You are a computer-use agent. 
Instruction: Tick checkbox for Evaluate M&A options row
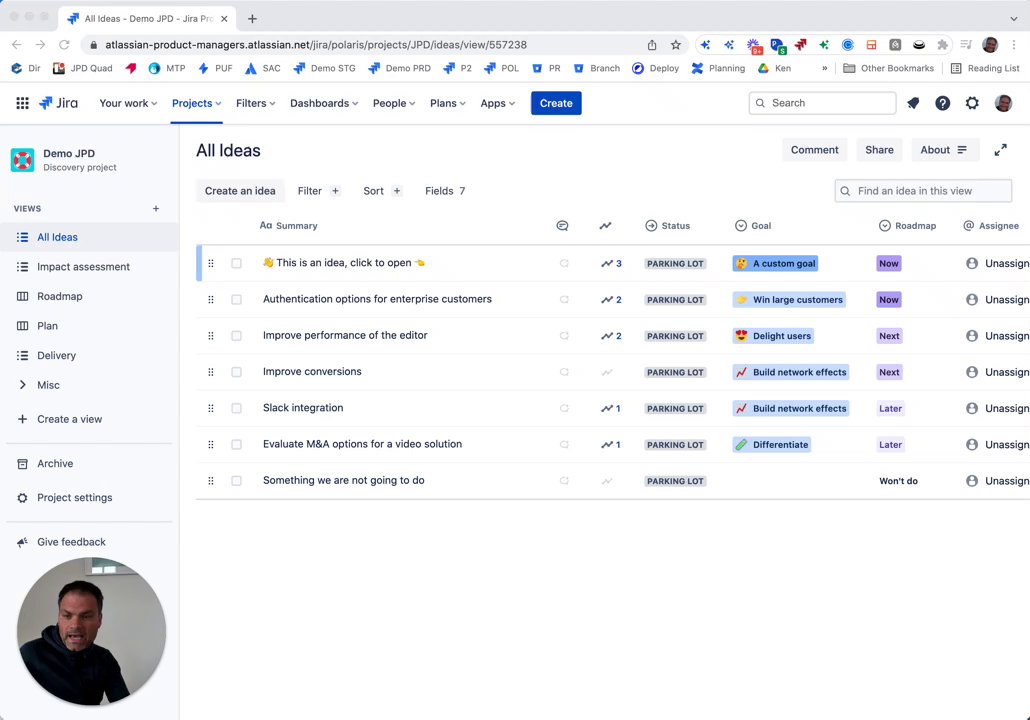(x=236, y=445)
